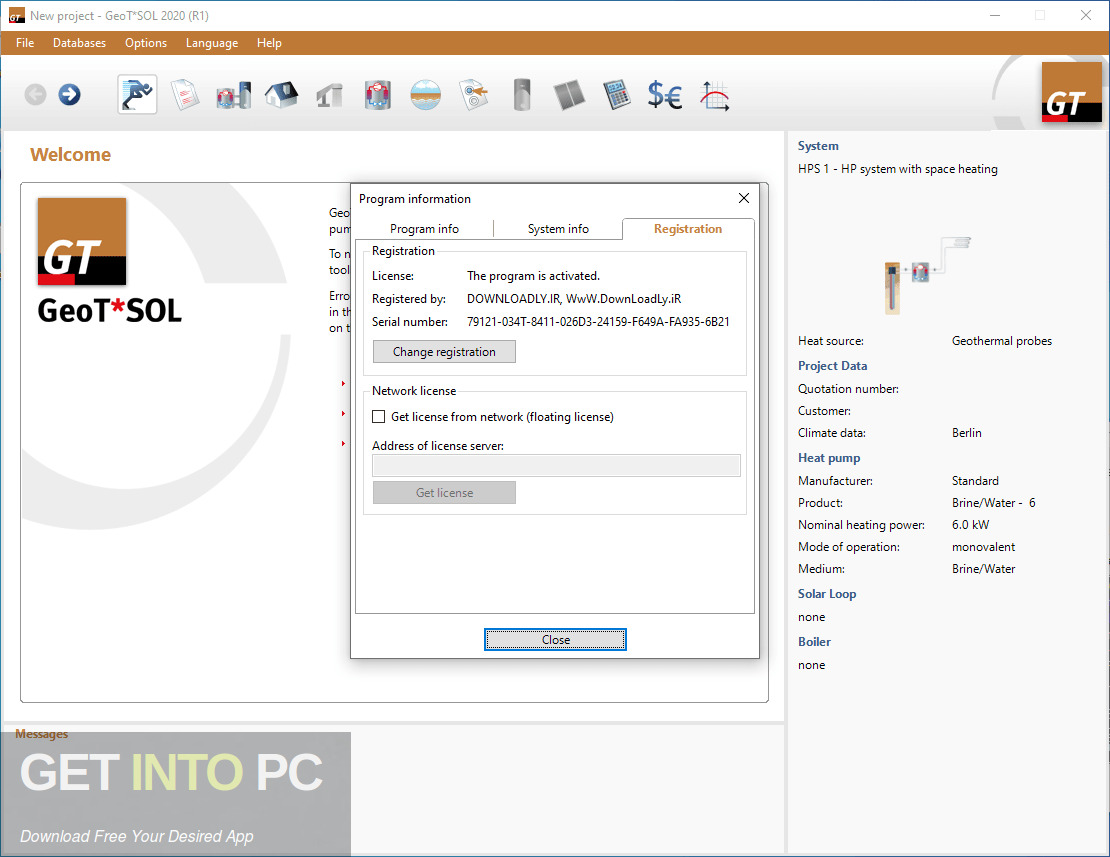Switch to the System info tab
Viewport: 1110px width, 857px height.
558,229
